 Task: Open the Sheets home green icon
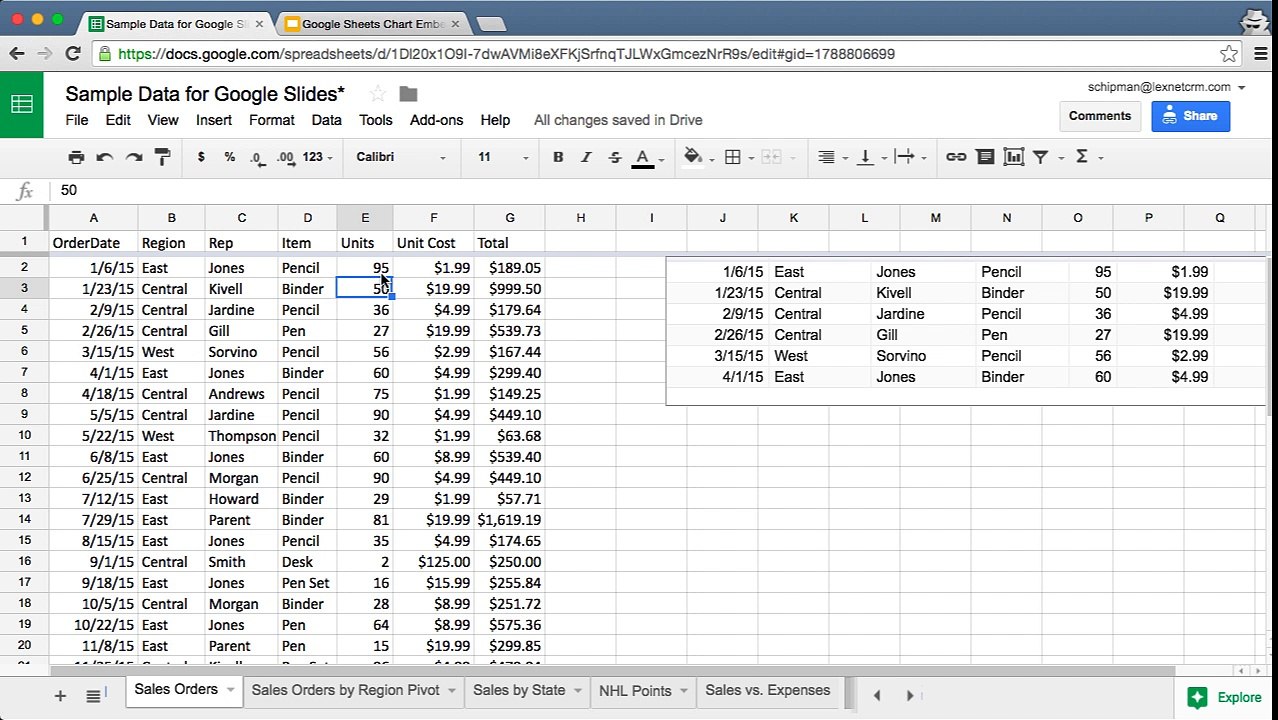pos(22,104)
